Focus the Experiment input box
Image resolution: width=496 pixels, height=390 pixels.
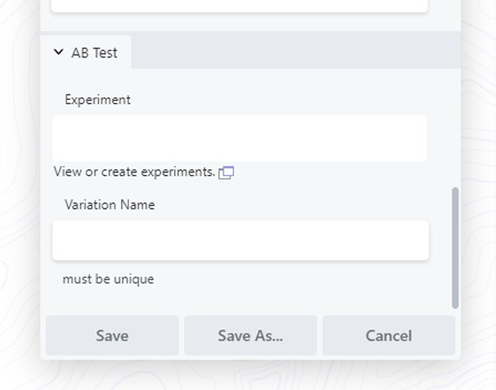(239, 139)
